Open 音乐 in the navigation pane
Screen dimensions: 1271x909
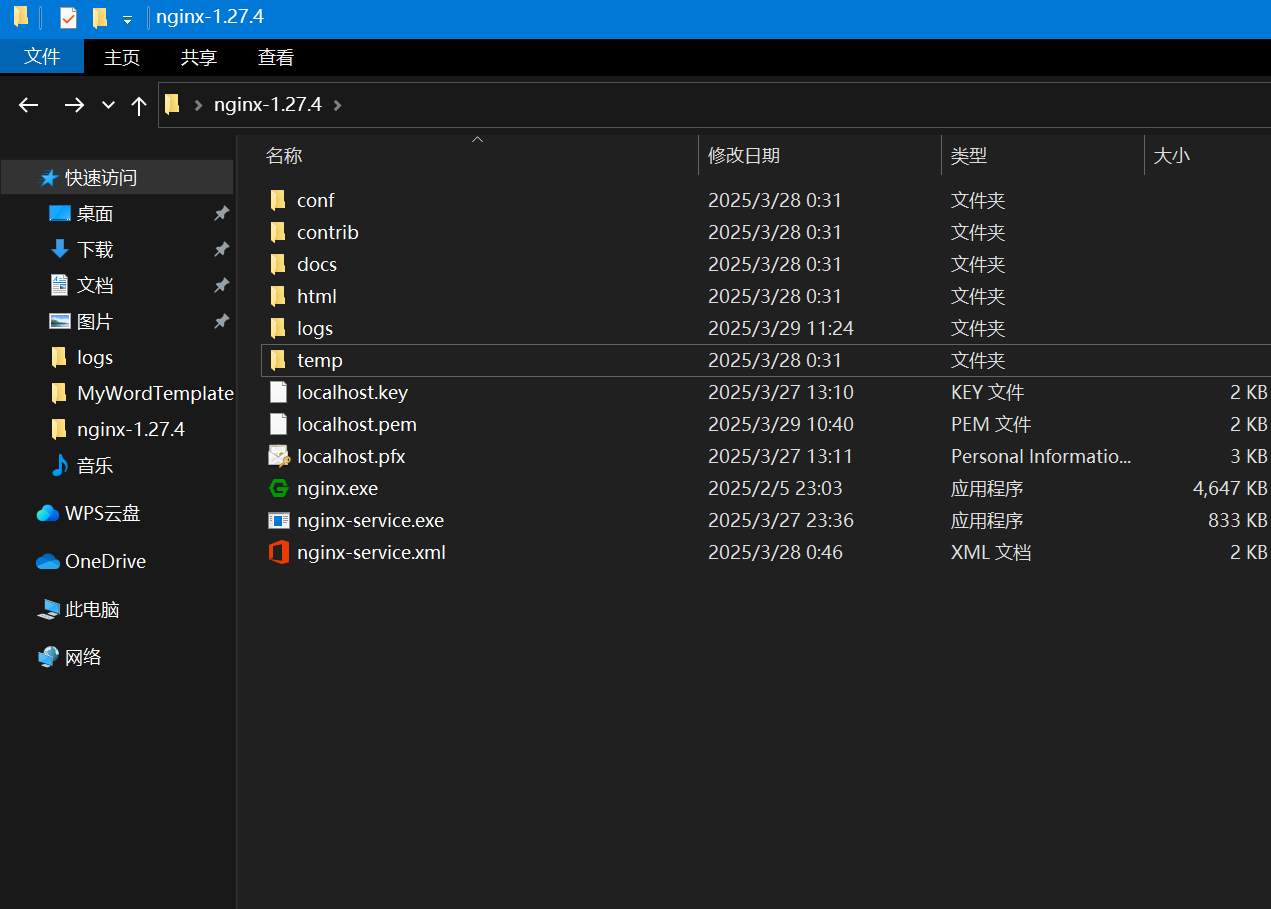(x=95, y=465)
